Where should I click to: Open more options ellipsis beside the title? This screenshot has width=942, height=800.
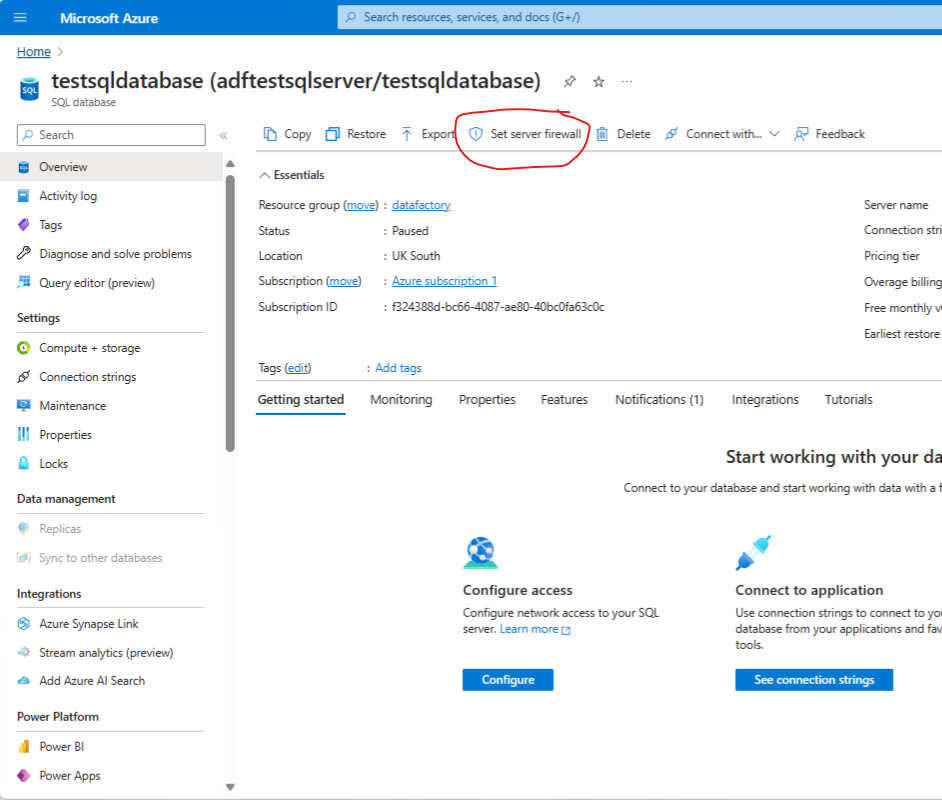pos(627,81)
